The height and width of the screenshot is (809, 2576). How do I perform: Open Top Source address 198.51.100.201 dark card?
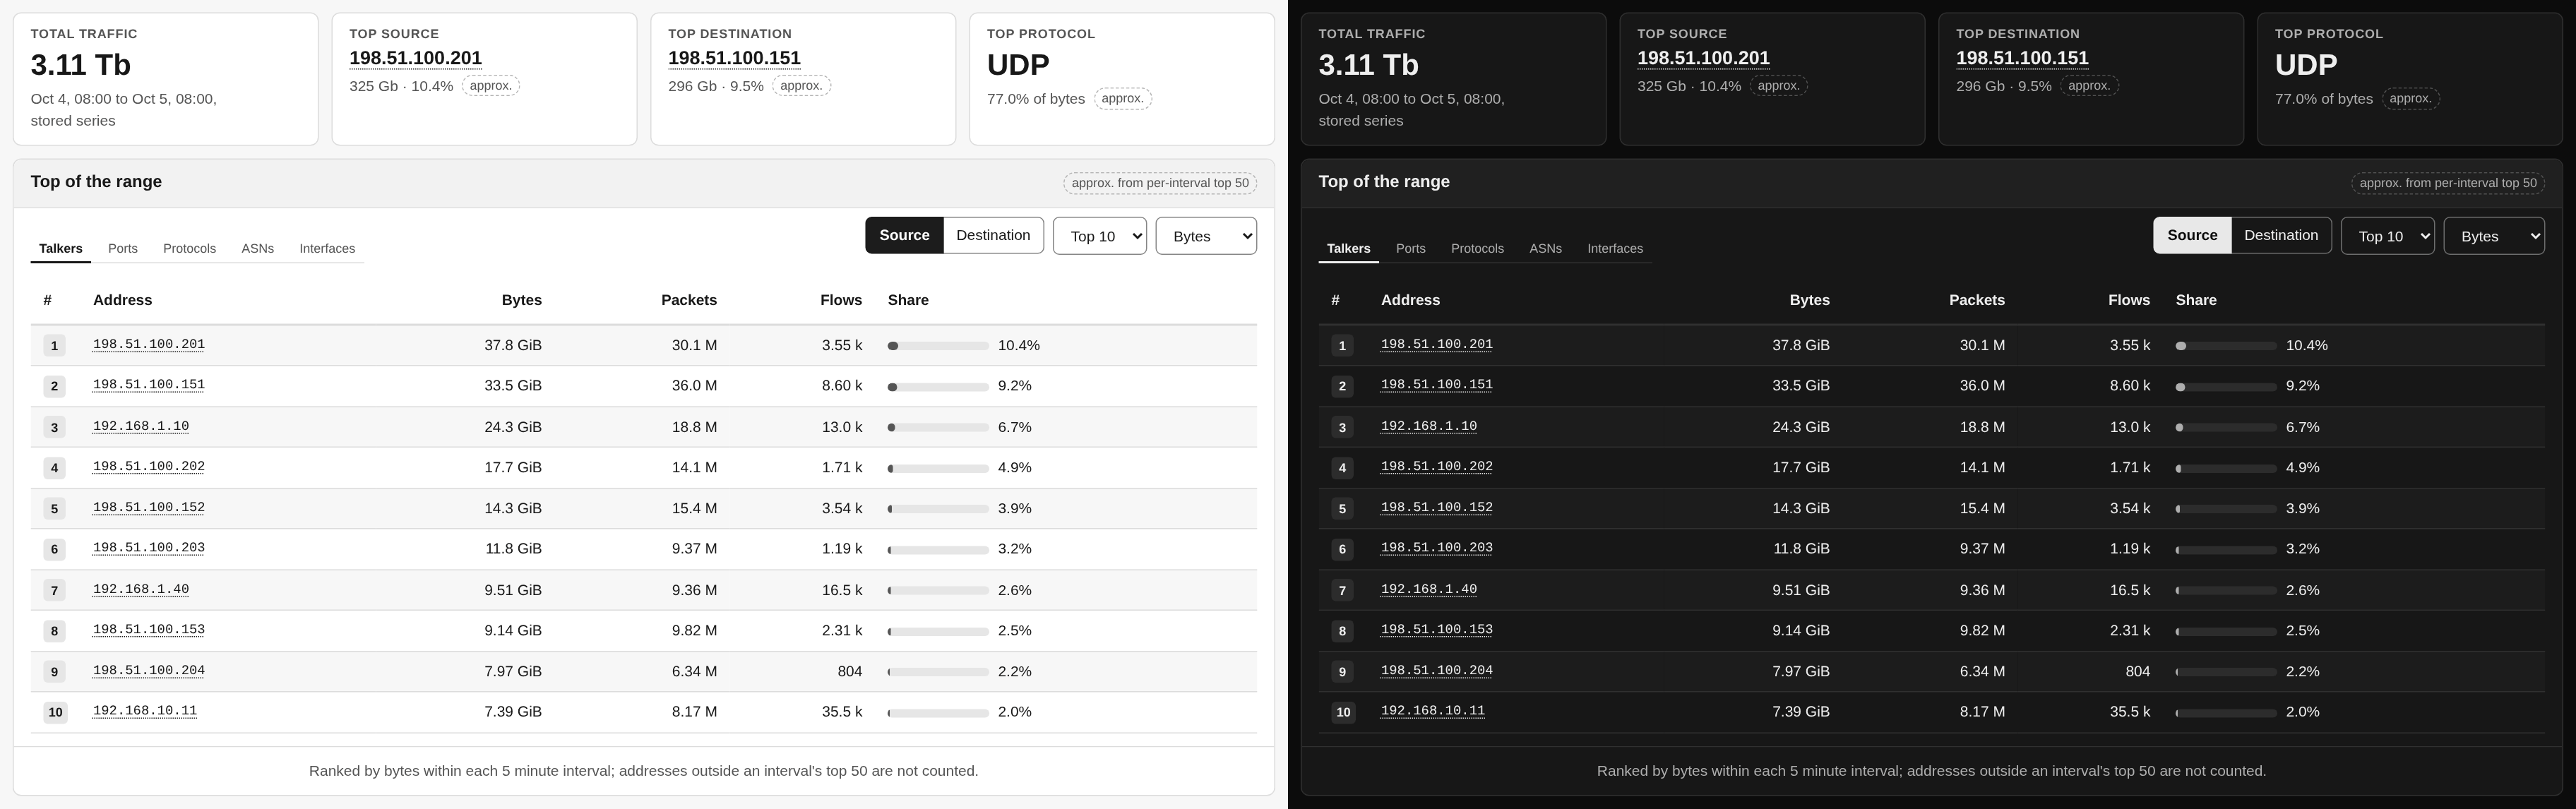[x=1703, y=58]
